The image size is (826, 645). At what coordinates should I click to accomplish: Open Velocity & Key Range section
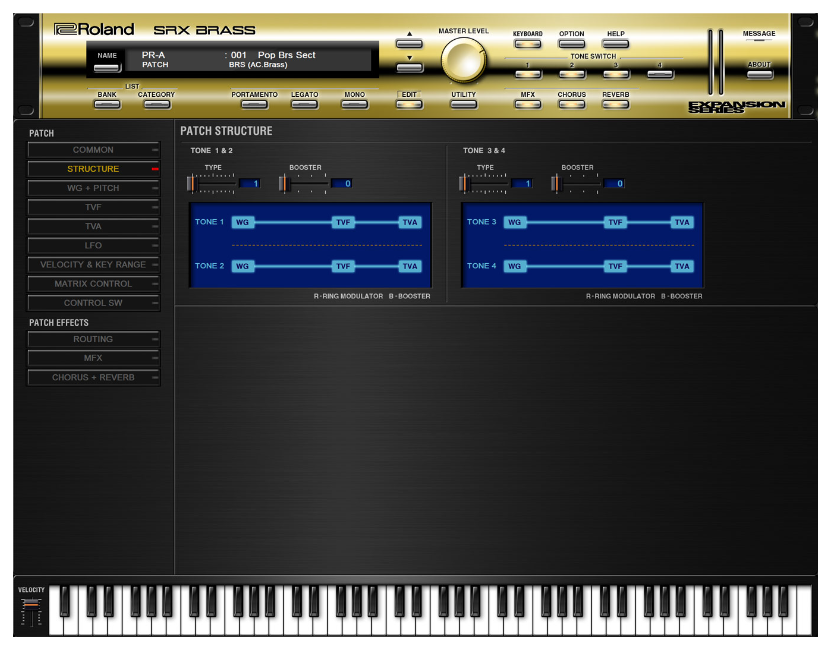[93, 265]
